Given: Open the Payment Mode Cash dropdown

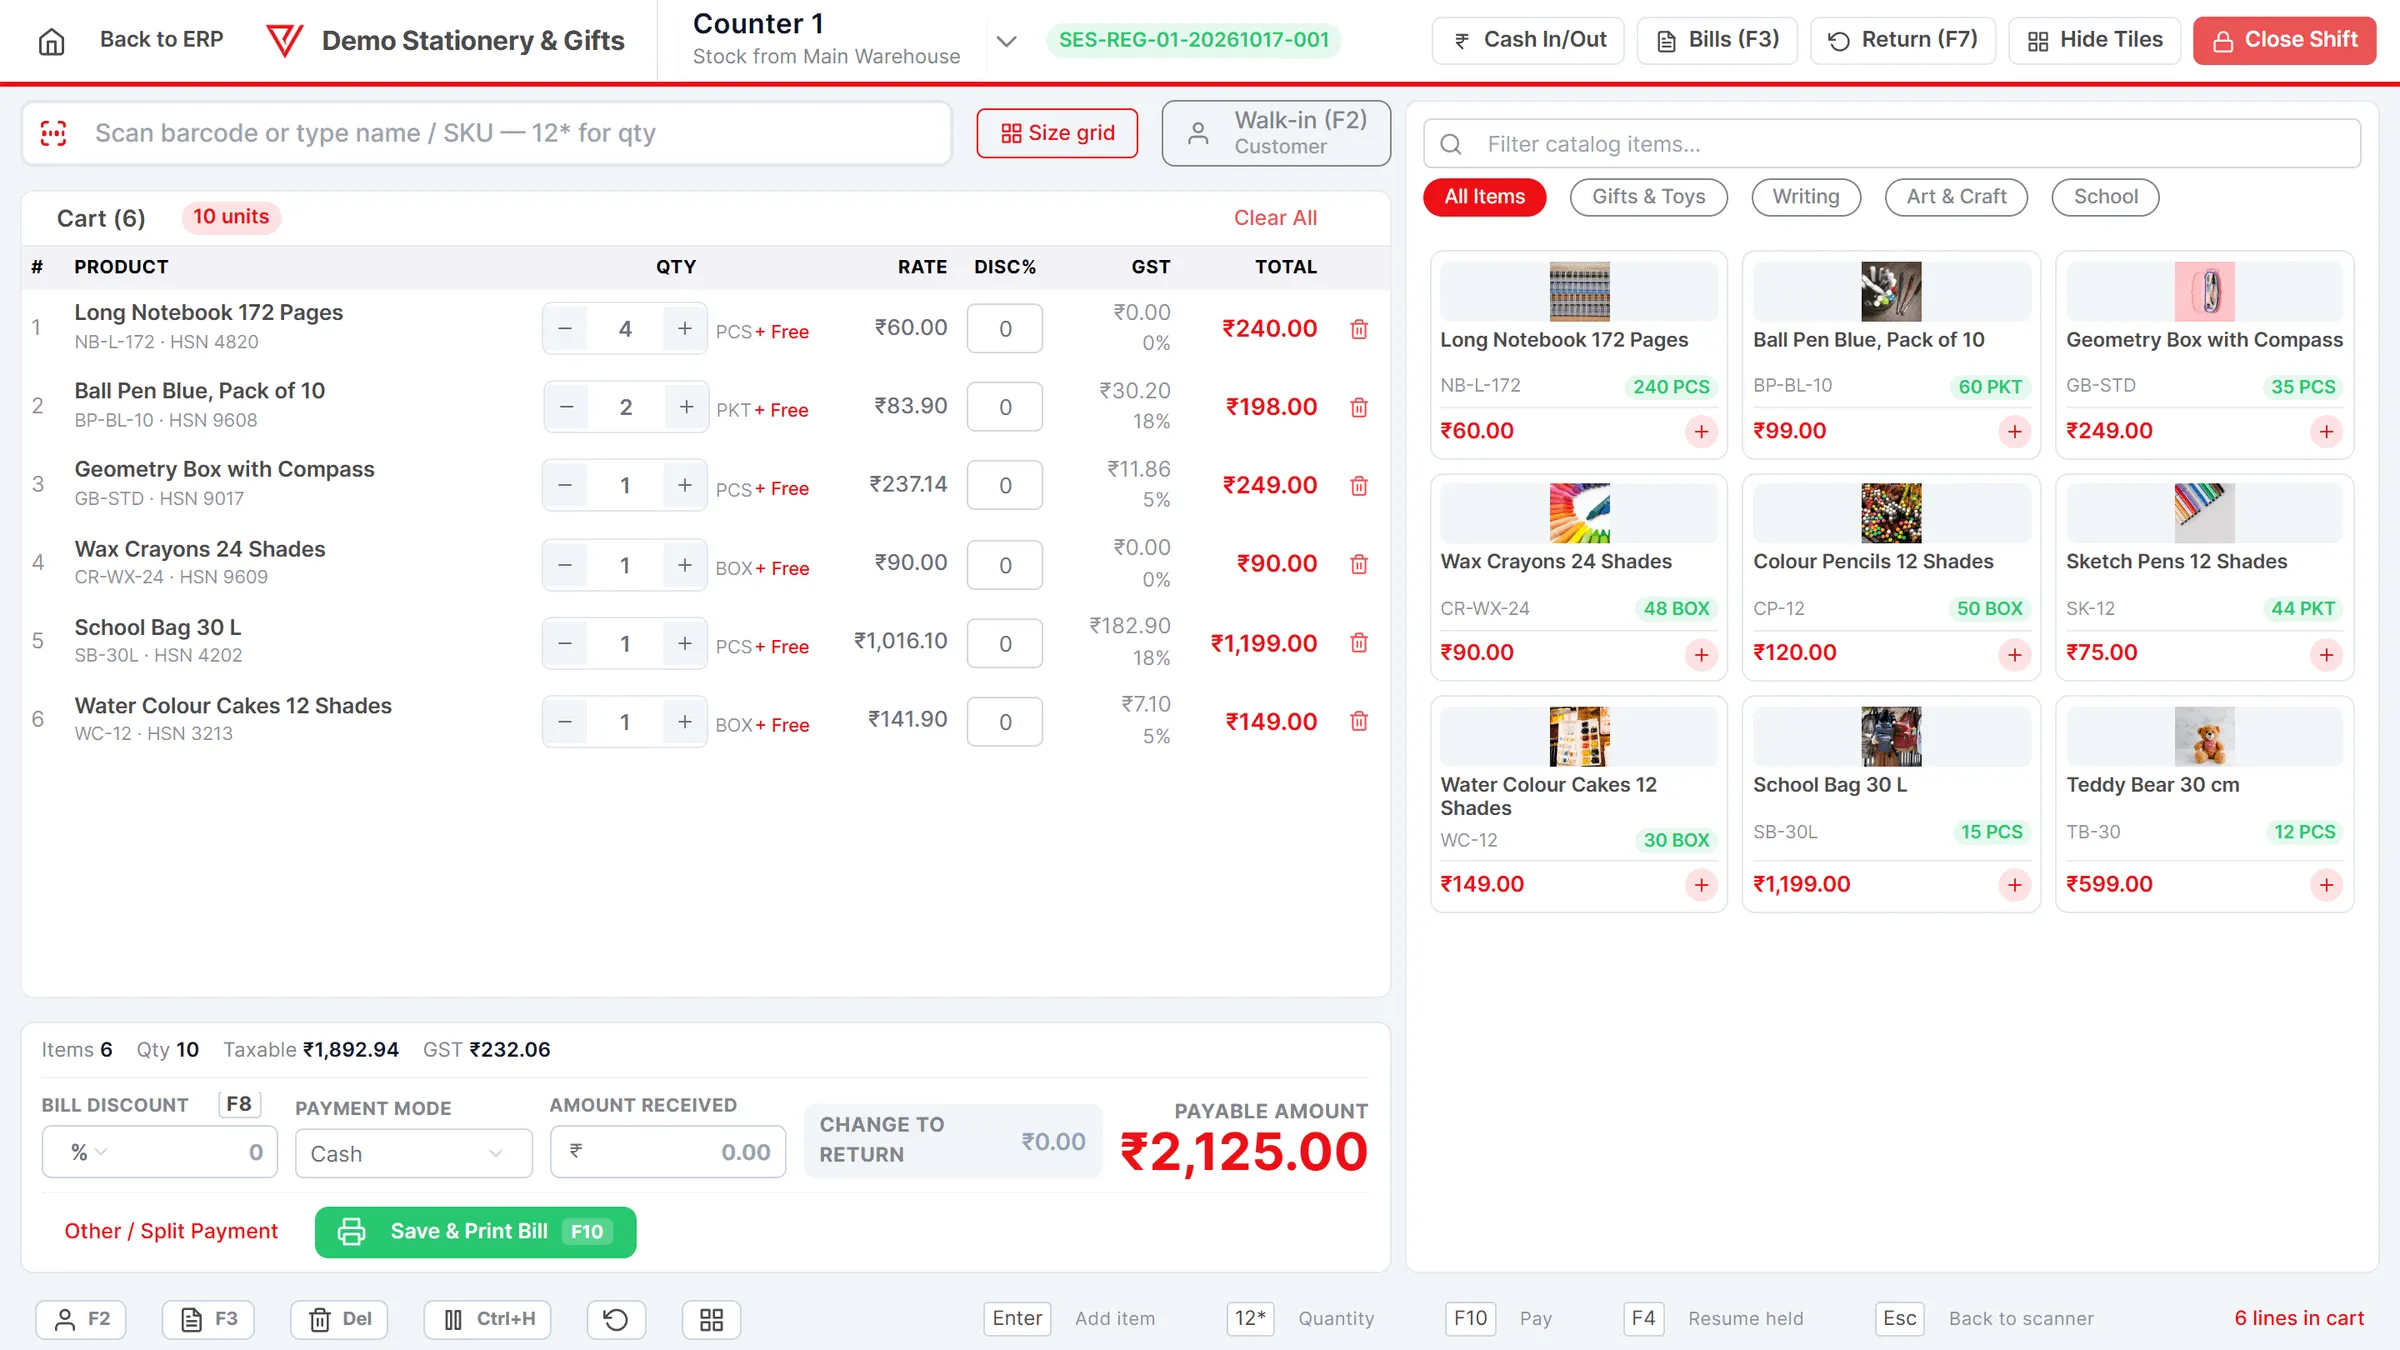Looking at the screenshot, I should click(413, 1153).
